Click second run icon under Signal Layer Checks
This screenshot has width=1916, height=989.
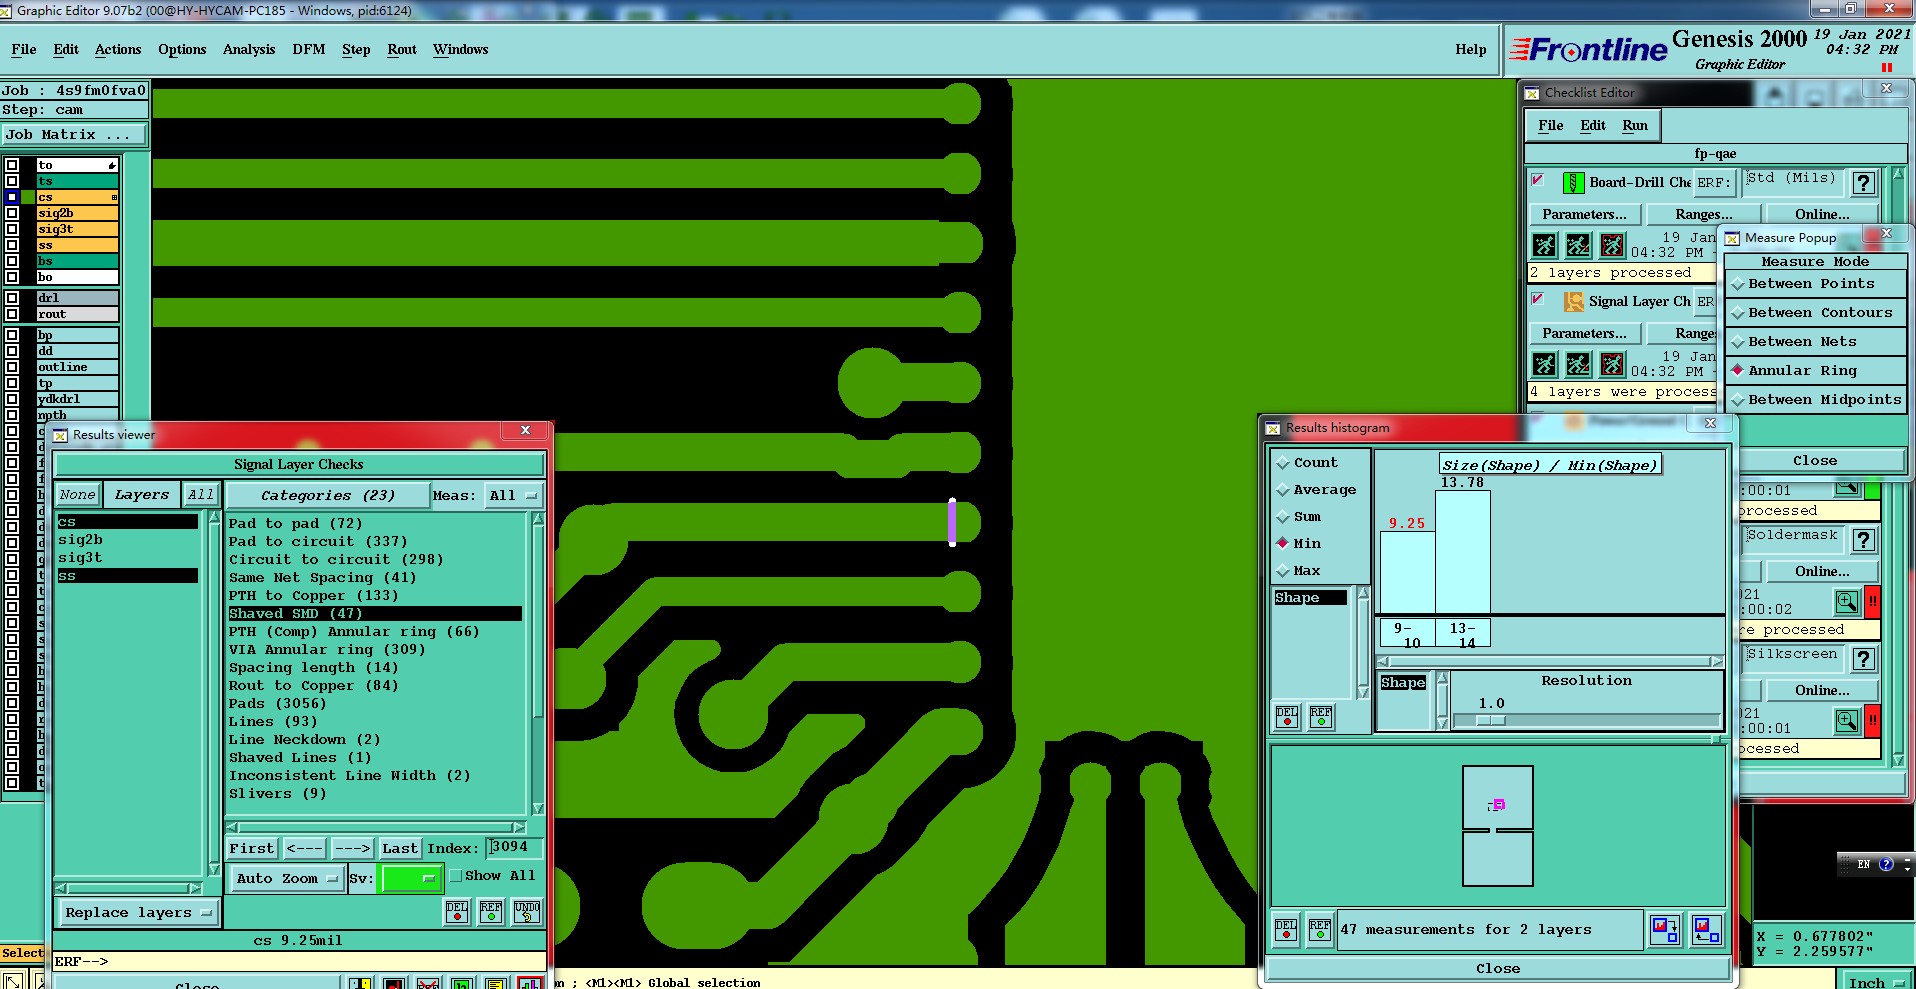[1578, 364]
